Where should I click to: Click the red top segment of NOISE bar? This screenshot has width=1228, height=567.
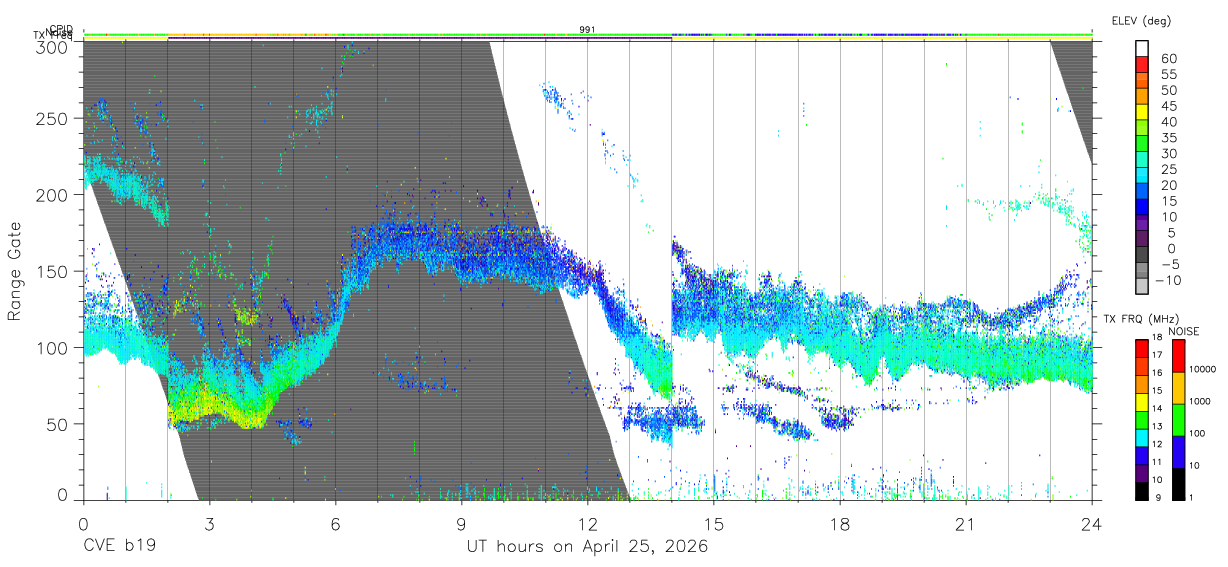click(x=1178, y=355)
